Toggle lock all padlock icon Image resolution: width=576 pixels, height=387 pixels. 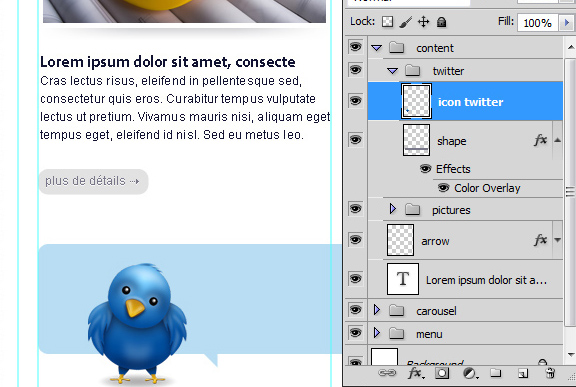[x=441, y=22]
